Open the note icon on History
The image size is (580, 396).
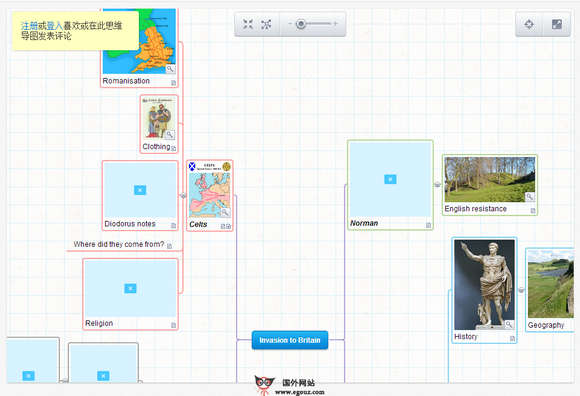[x=512, y=338]
